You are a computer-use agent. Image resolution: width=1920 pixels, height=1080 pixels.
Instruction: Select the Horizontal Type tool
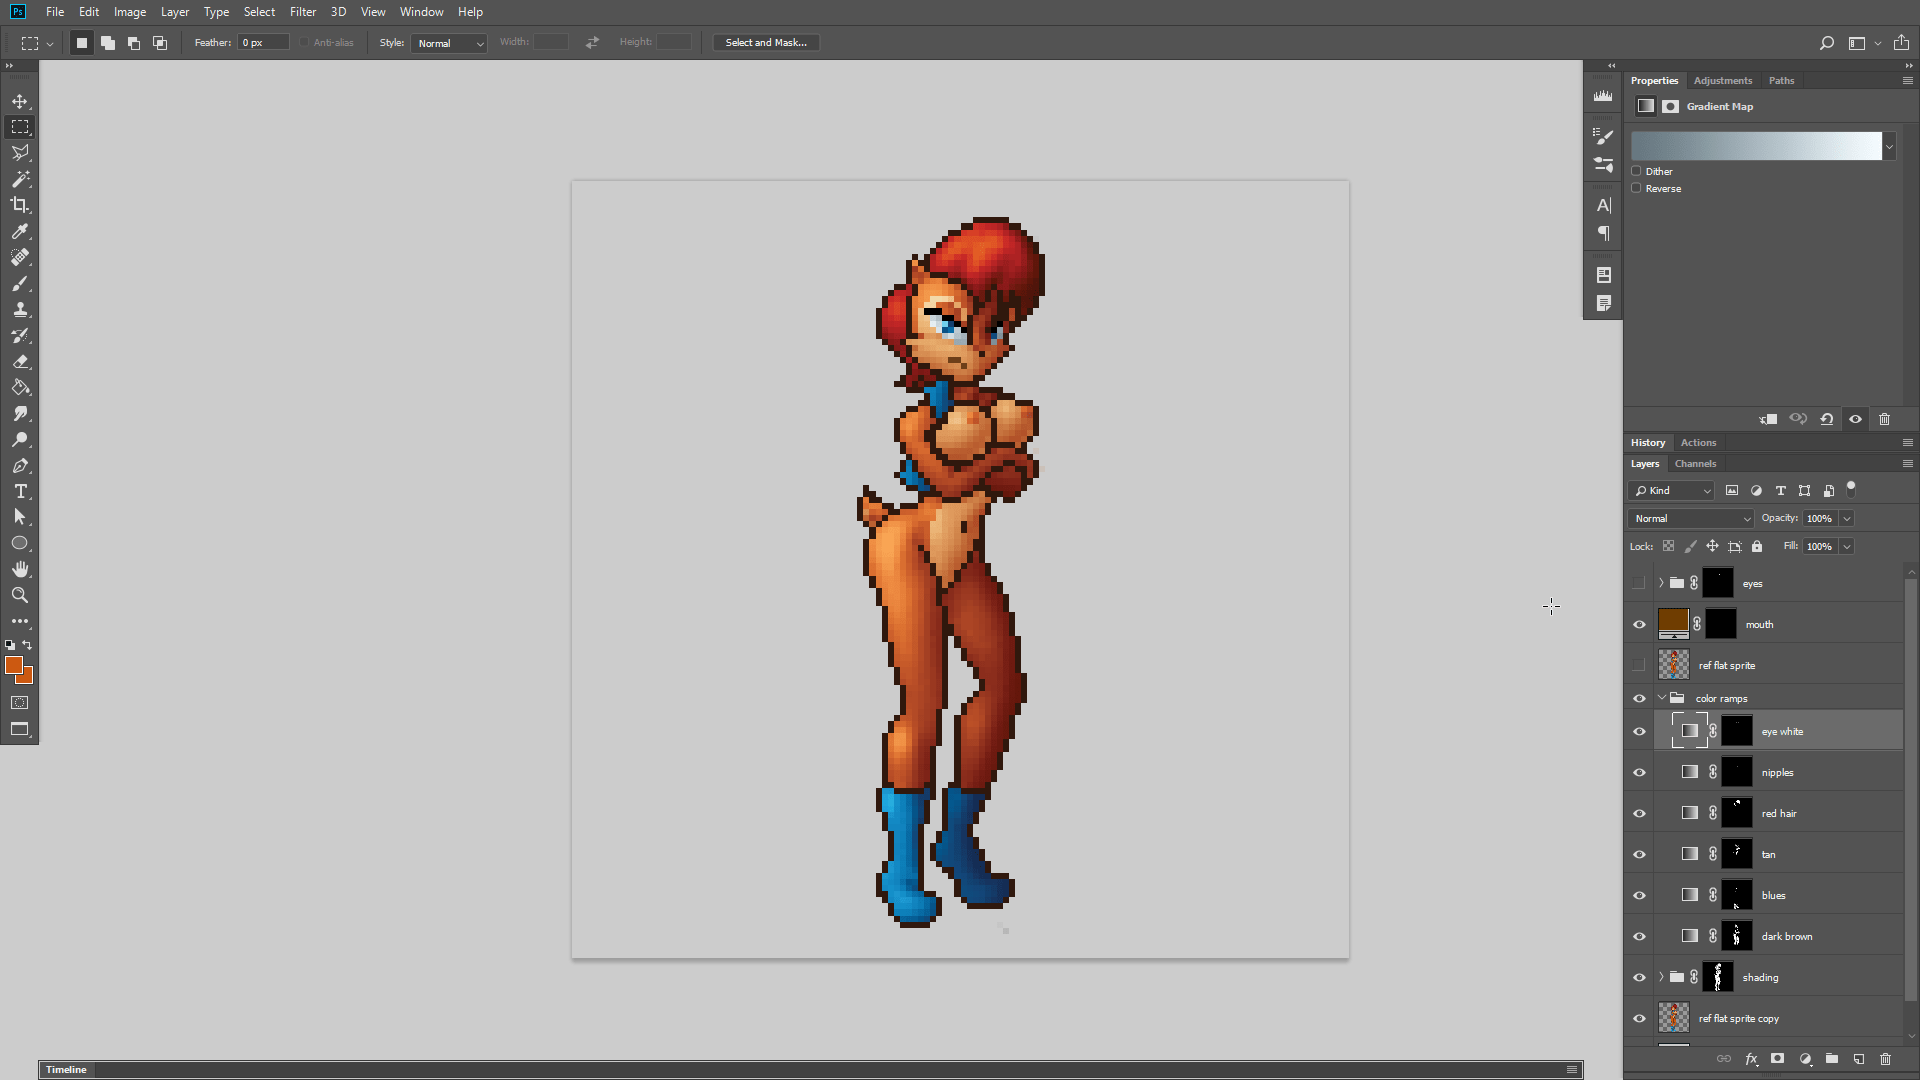20,491
